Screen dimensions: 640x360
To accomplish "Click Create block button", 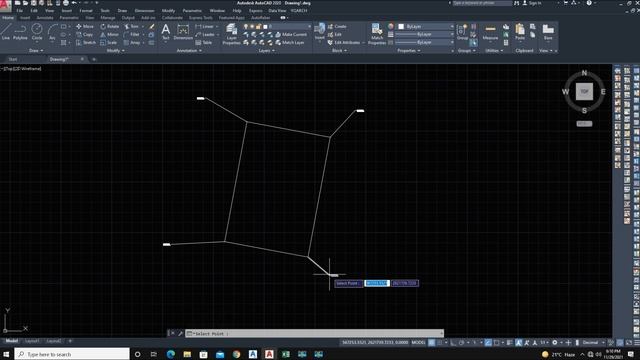I will [x=337, y=26].
